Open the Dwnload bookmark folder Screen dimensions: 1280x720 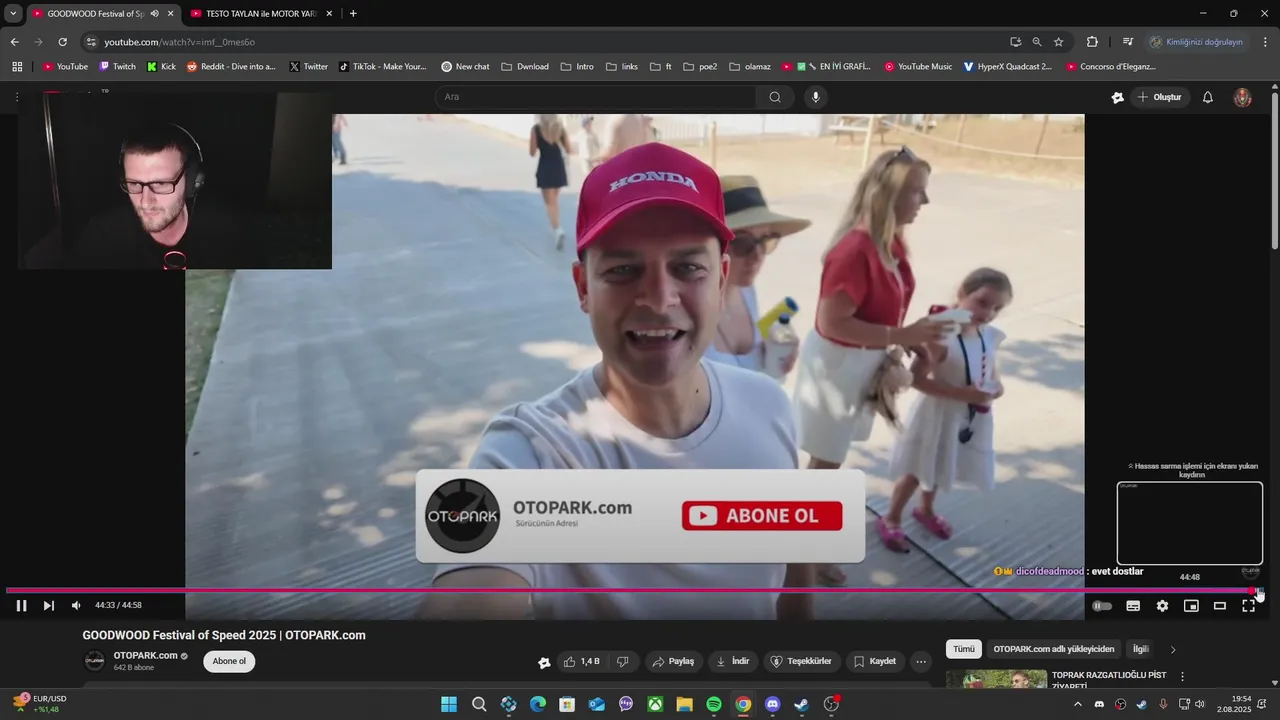(x=526, y=67)
